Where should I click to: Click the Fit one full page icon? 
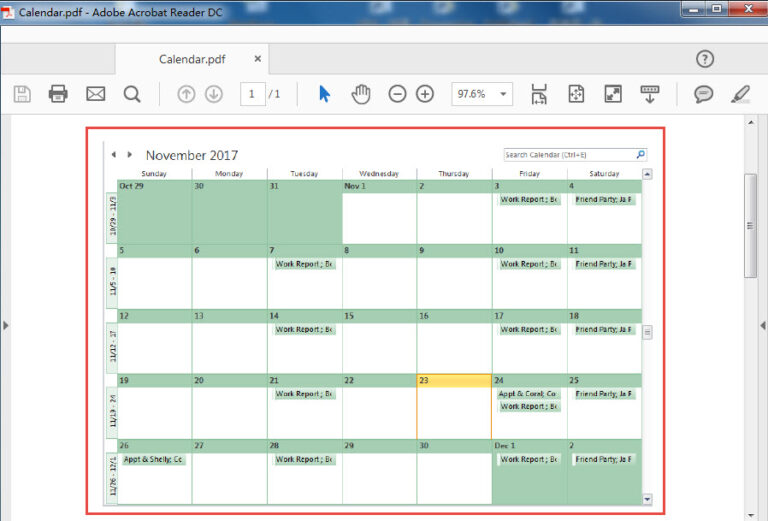pos(576,94)
